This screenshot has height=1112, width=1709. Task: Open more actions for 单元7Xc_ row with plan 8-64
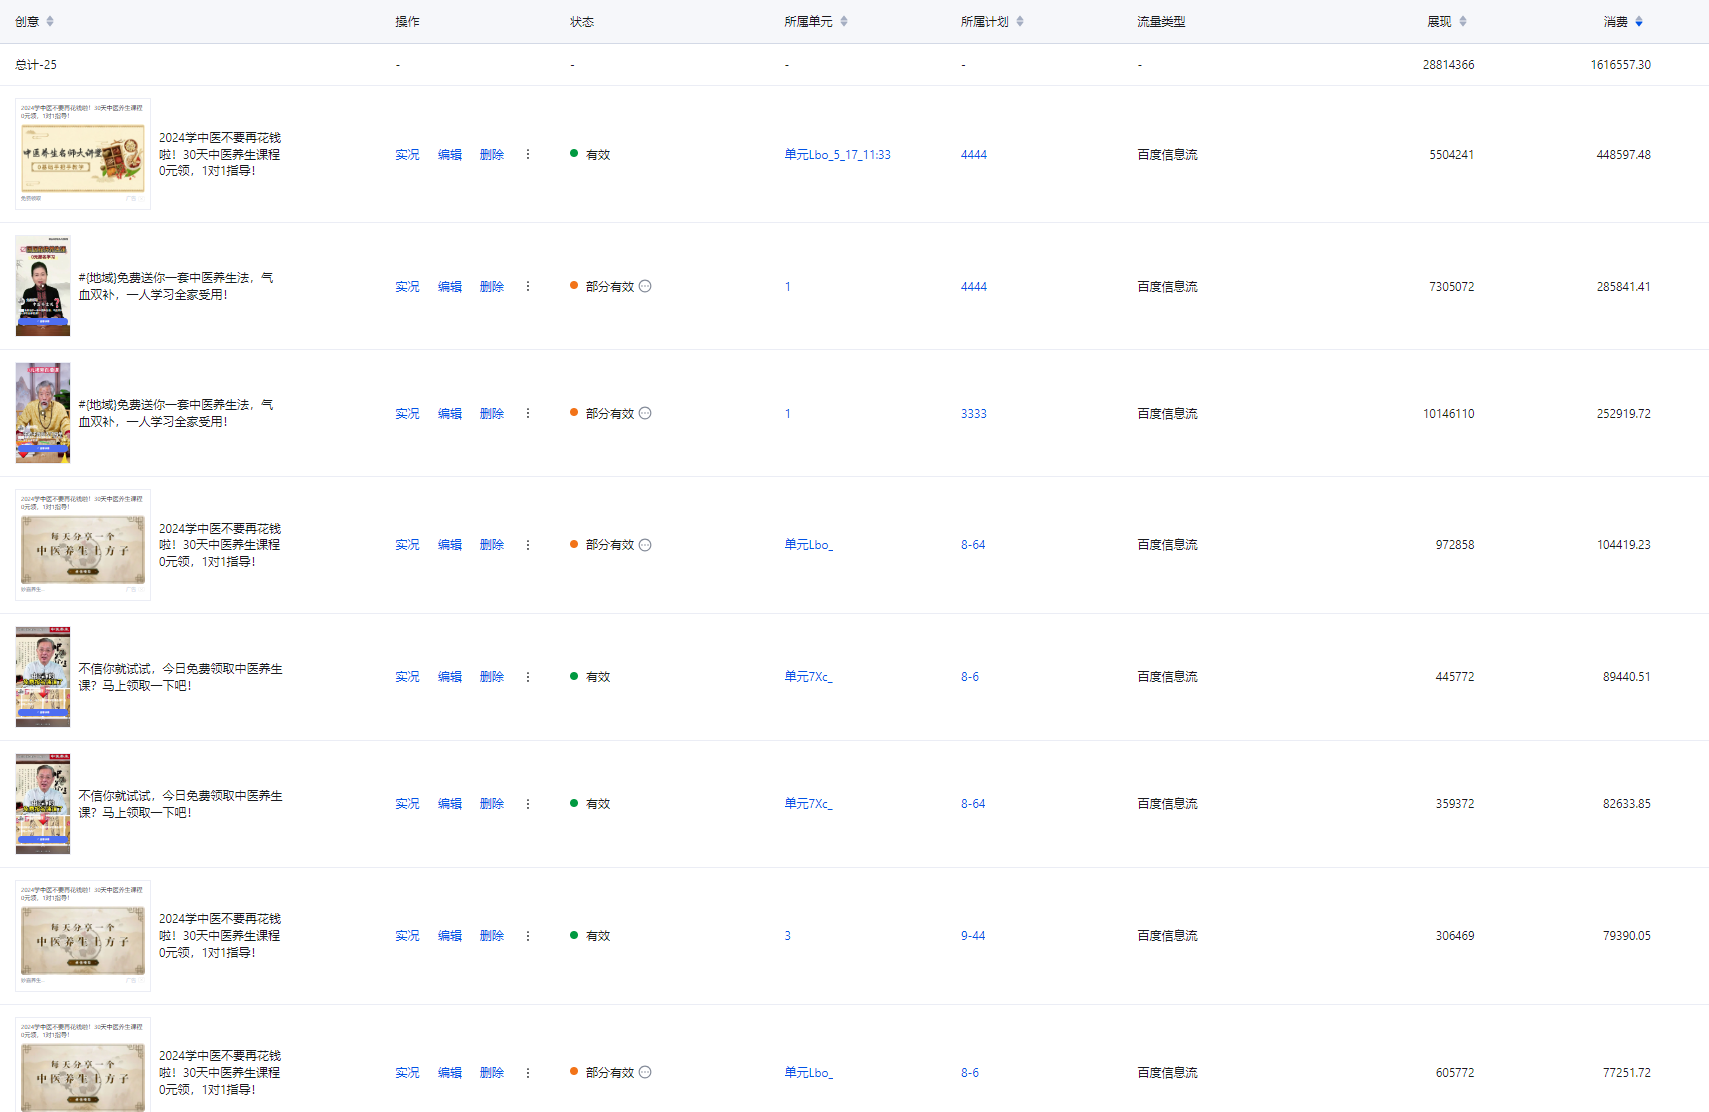pyautogui.click(x=528, y=804)
